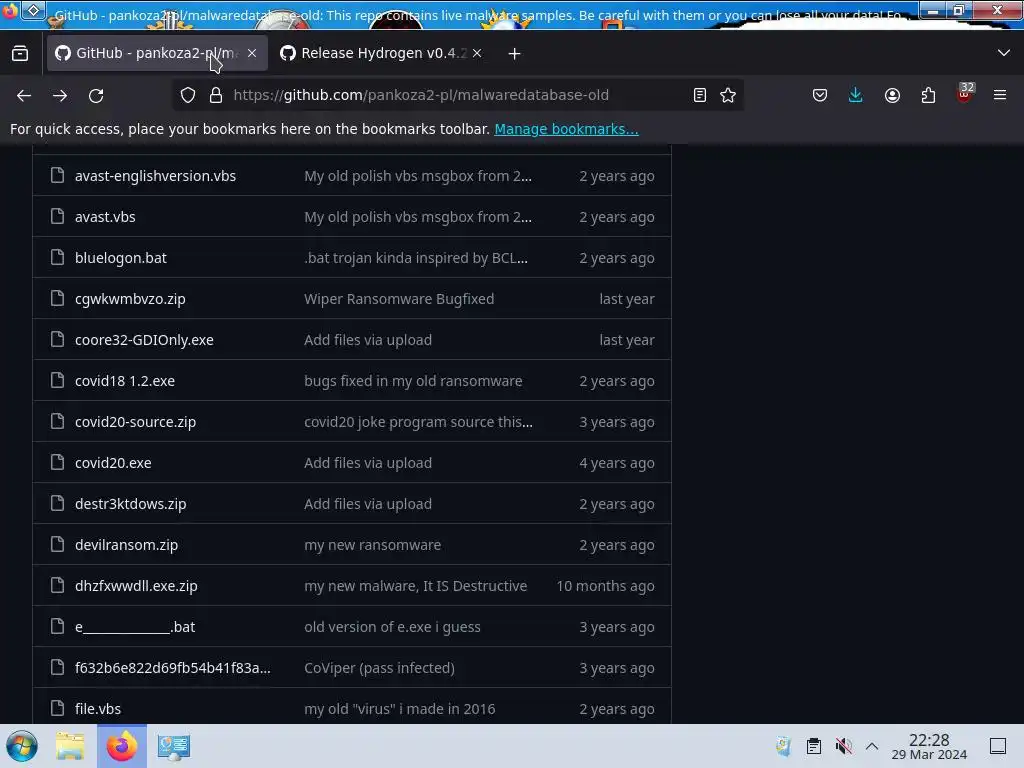Click file icon beside covid20.exe
The height and width of the screenshot is (768, 1024).
57,462
